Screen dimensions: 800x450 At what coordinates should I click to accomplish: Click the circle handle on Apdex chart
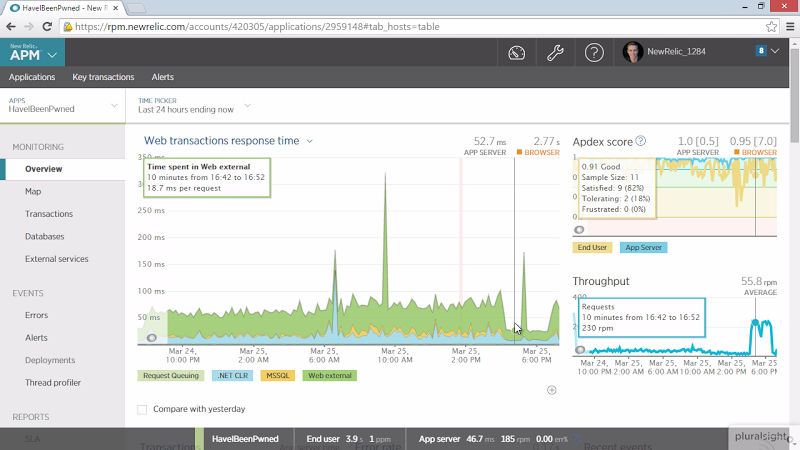579,230
